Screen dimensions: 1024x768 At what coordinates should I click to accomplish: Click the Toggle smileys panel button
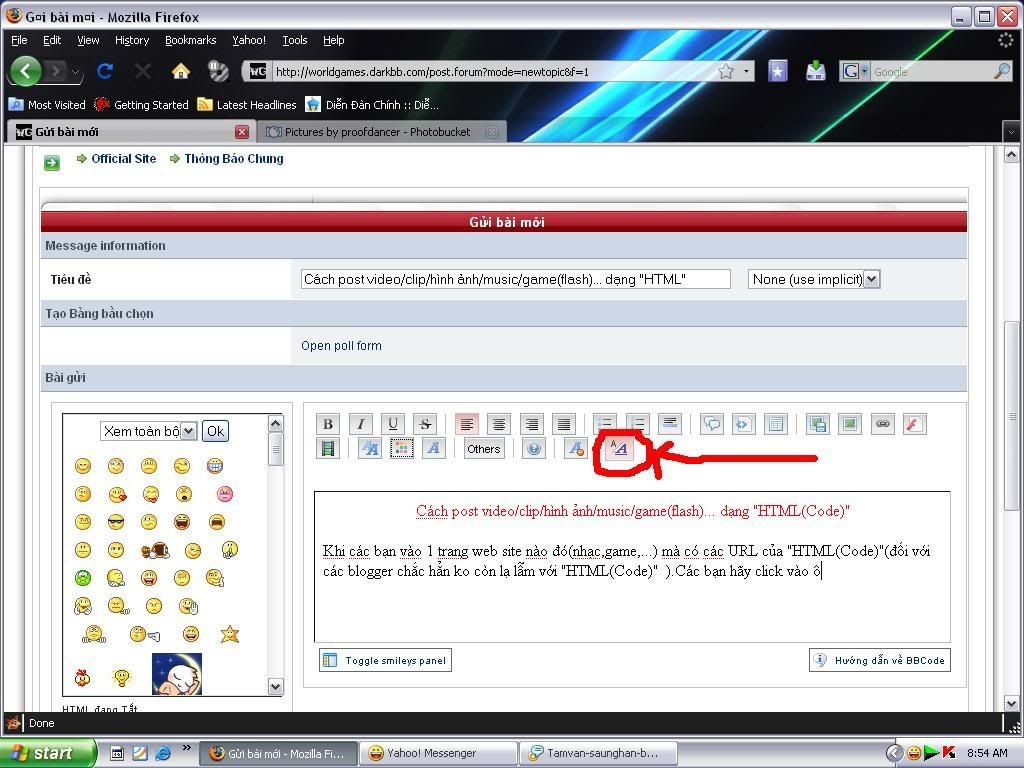click(385, 660)
